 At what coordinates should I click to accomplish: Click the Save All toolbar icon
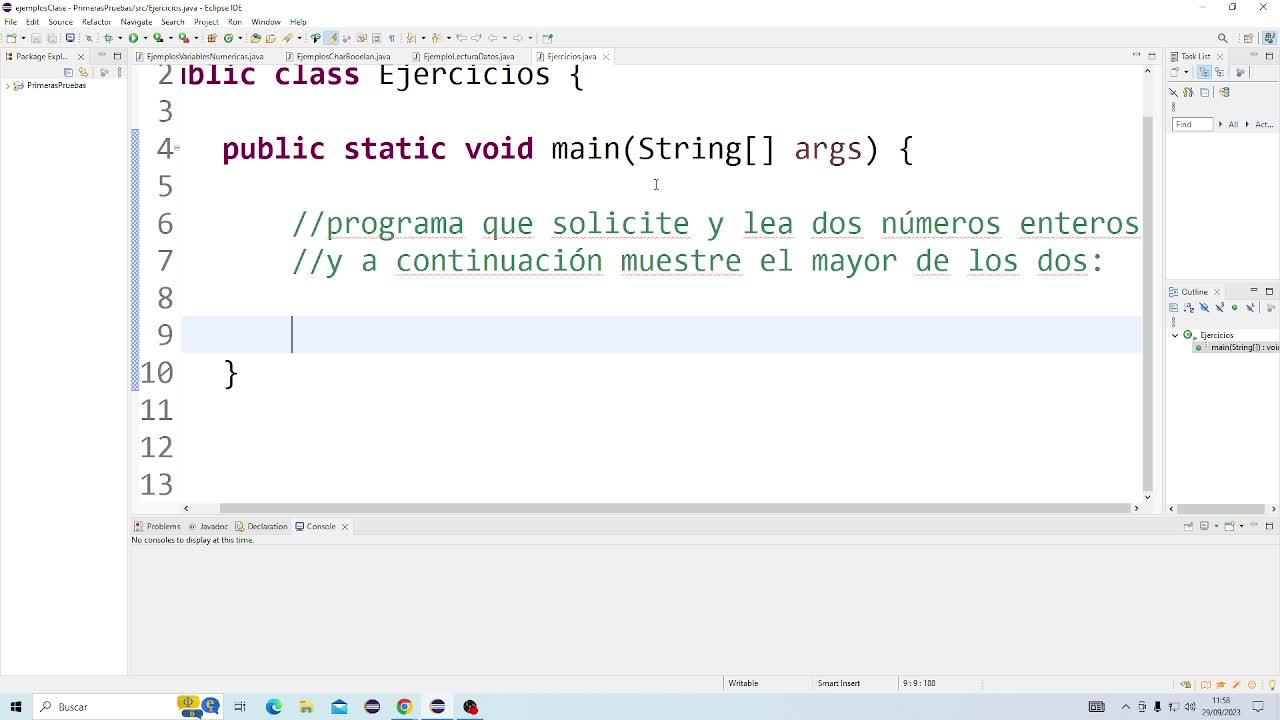point(52,38)
